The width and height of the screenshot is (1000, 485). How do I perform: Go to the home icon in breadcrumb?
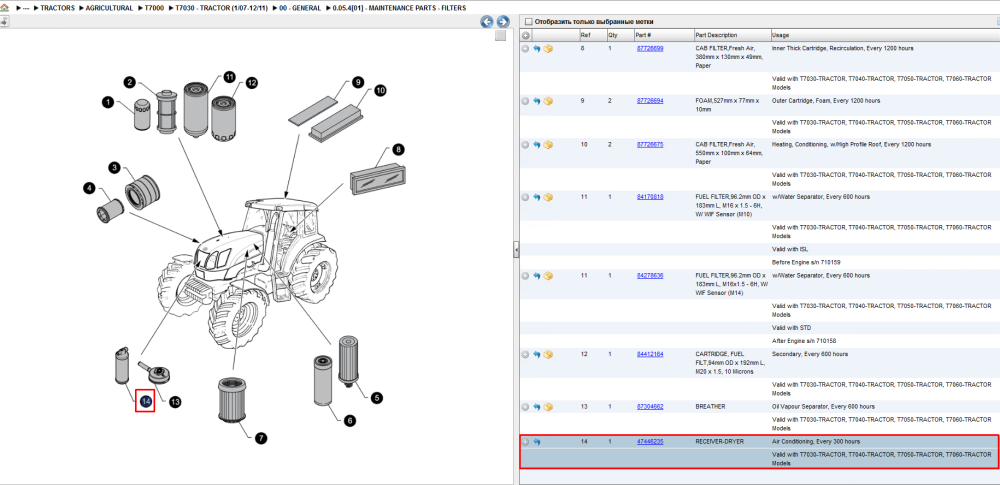pyautogui.click(x=4, y=7)
